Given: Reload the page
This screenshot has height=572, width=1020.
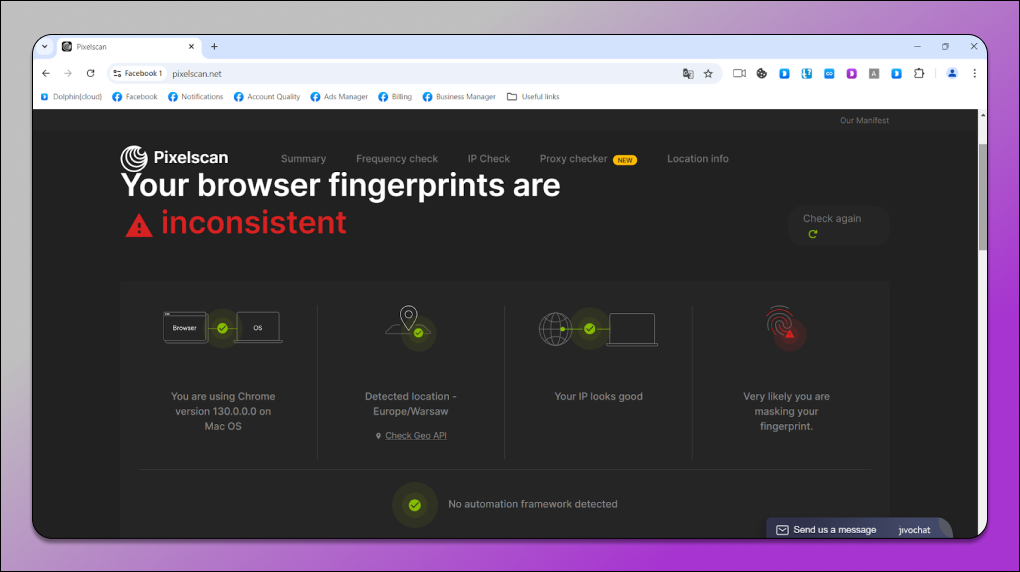Looking at the screenshot, I should coord(90,73).
